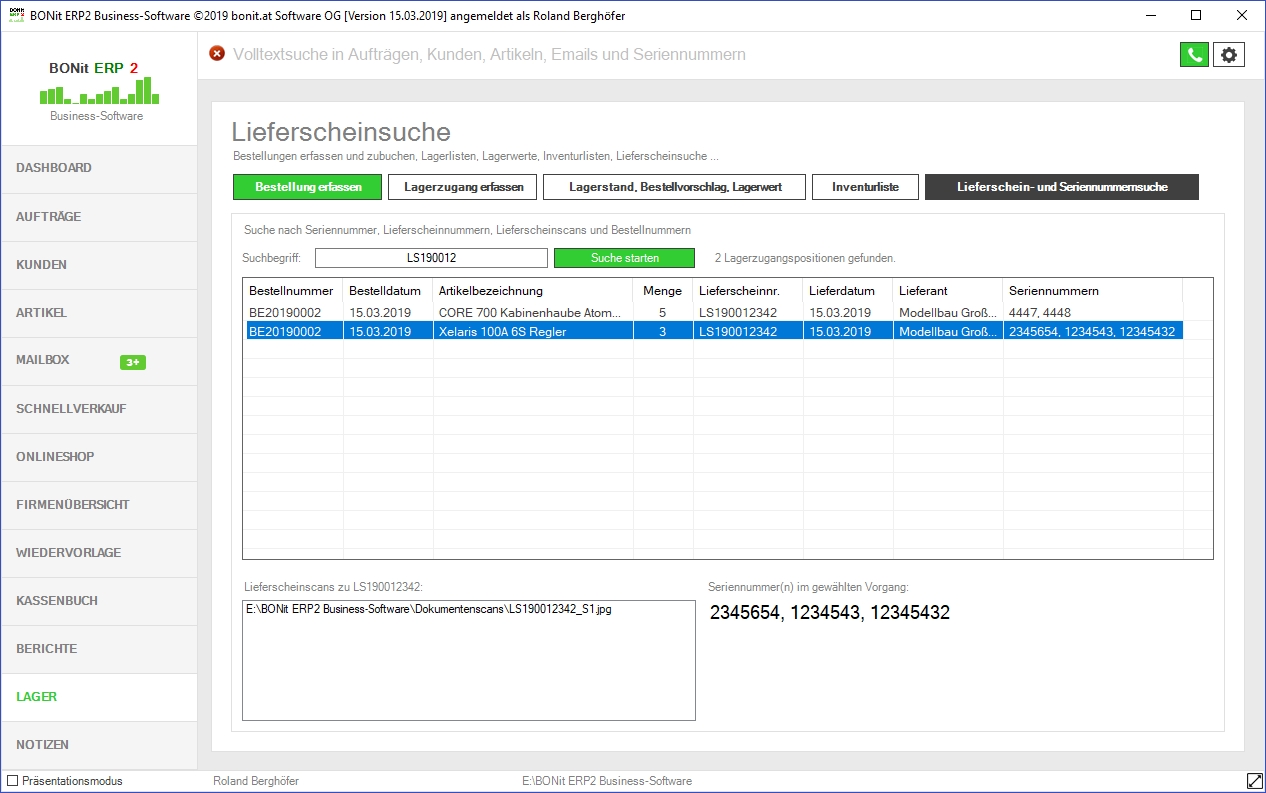Screen dimensions: 1266x793
Task: Sort by Lieferscheinnr. column header
Action: pos(748,291)
